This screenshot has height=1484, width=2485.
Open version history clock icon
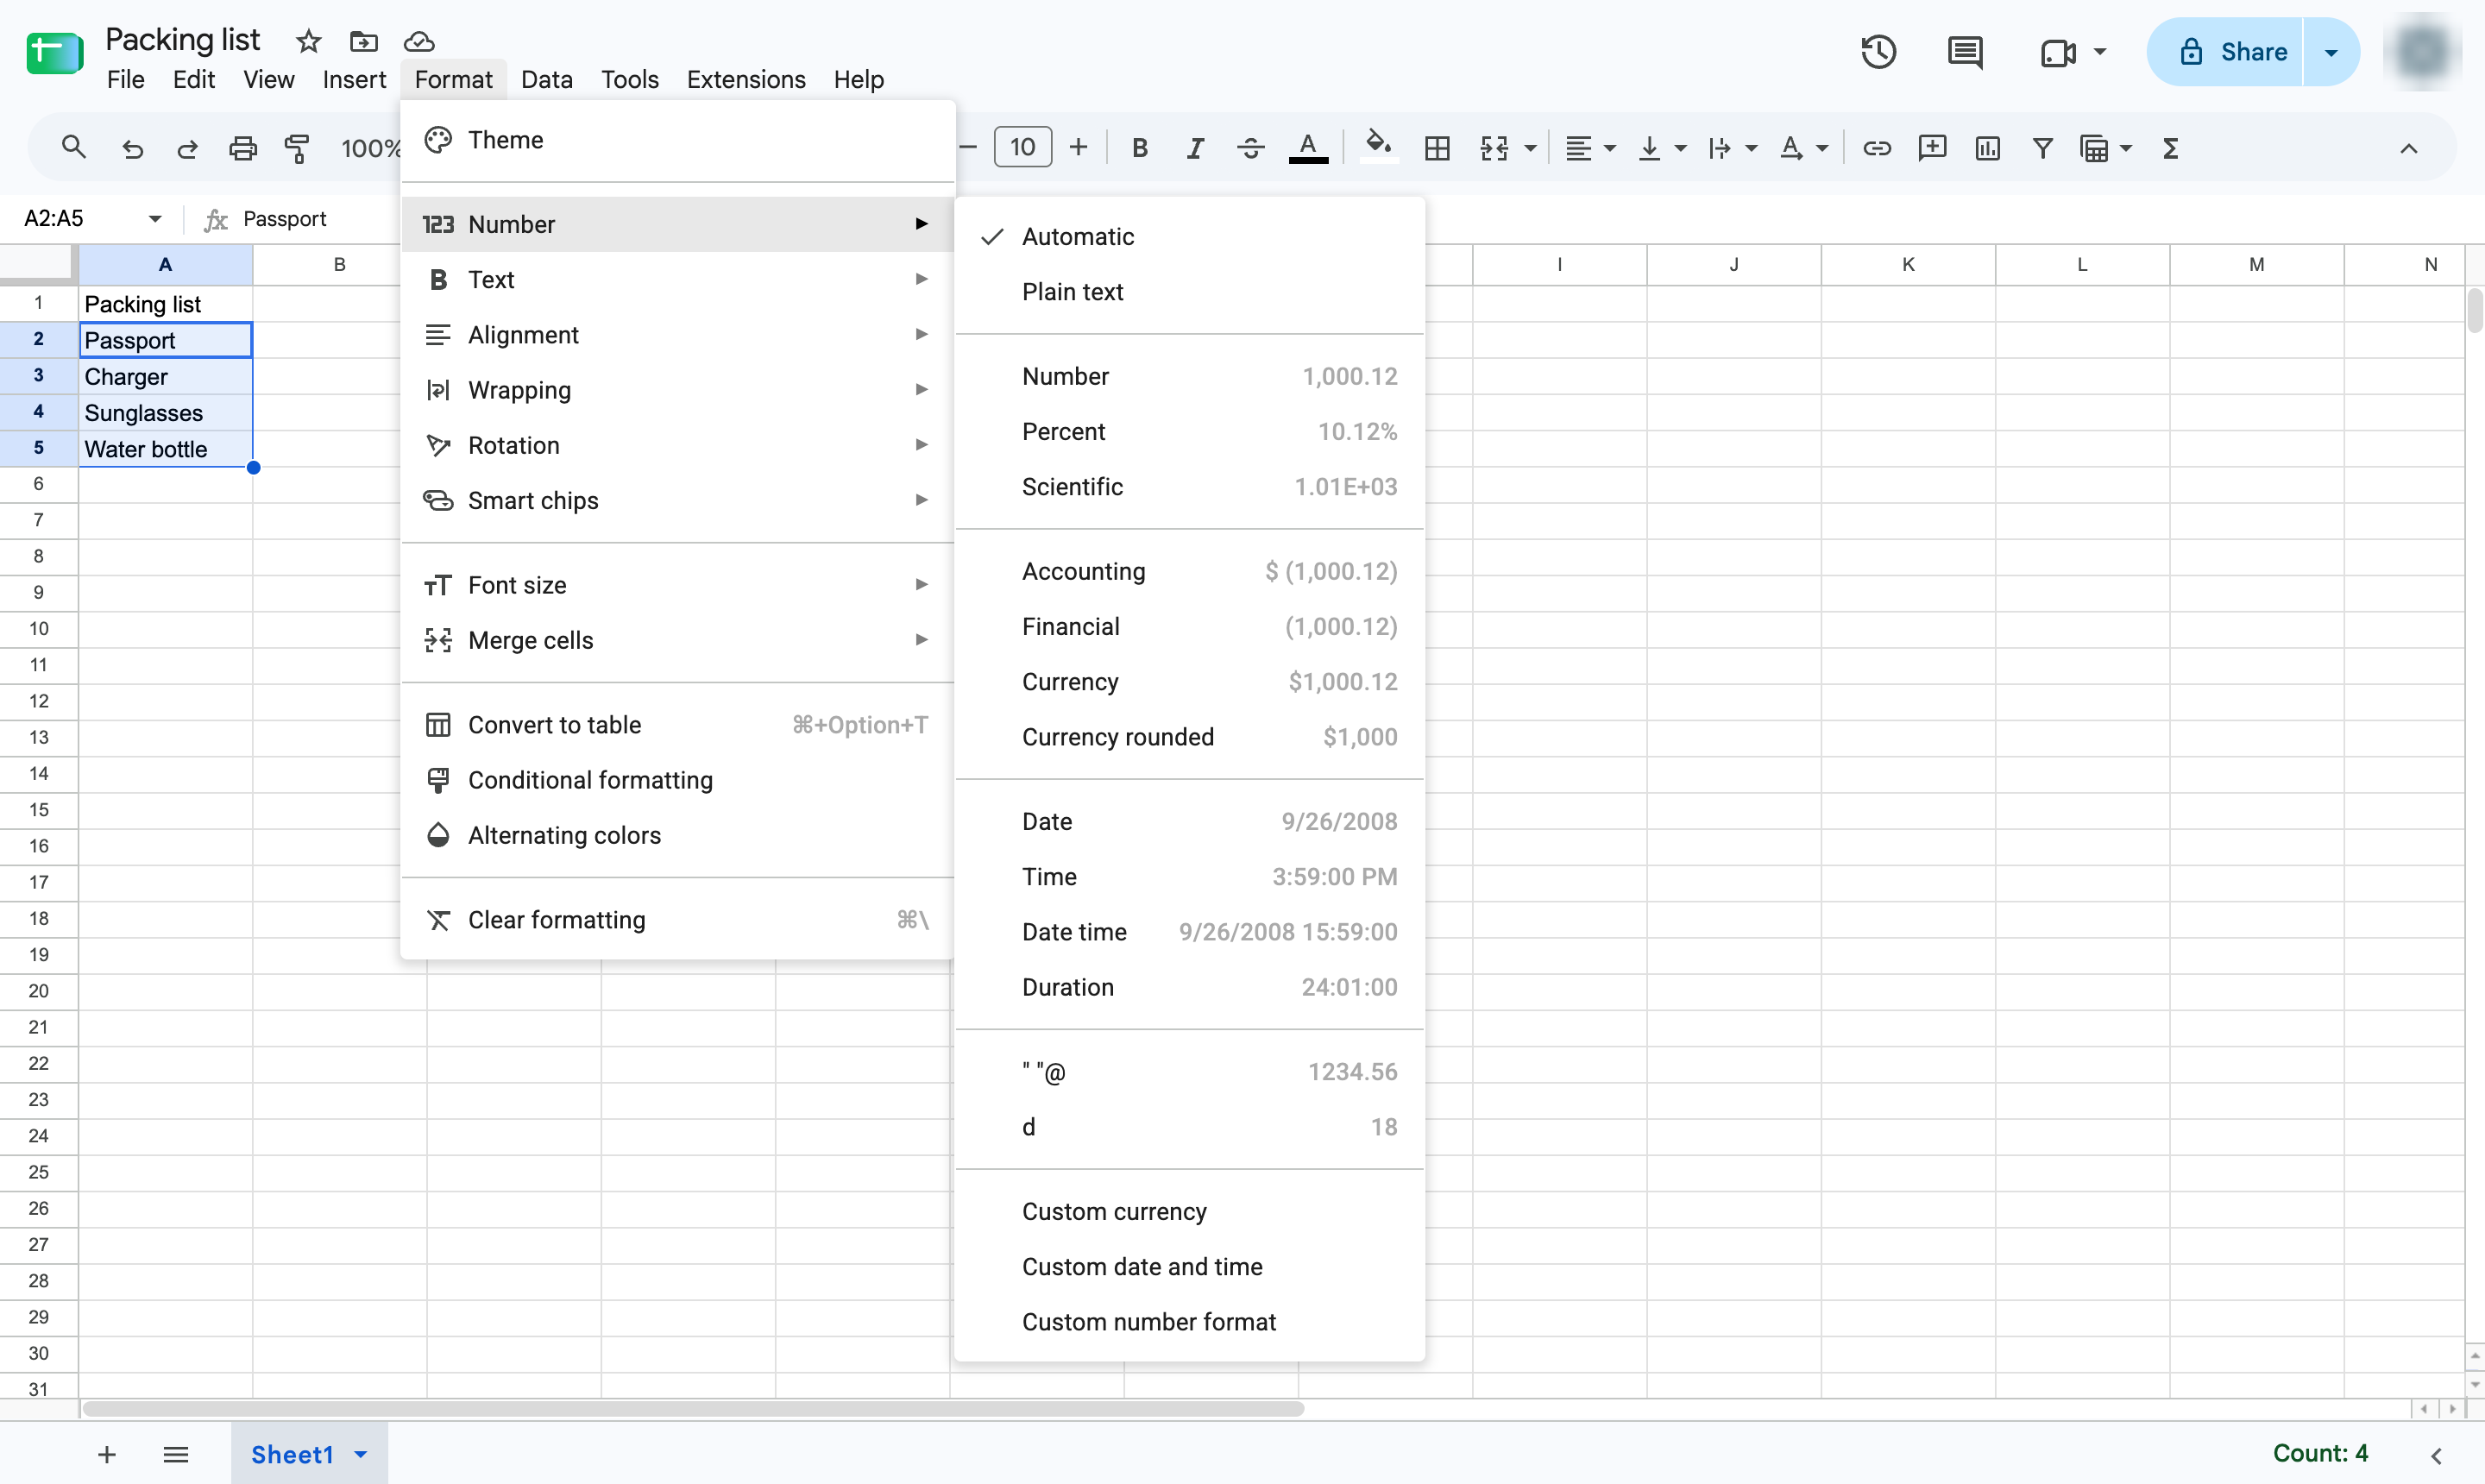coord(1878,52)
